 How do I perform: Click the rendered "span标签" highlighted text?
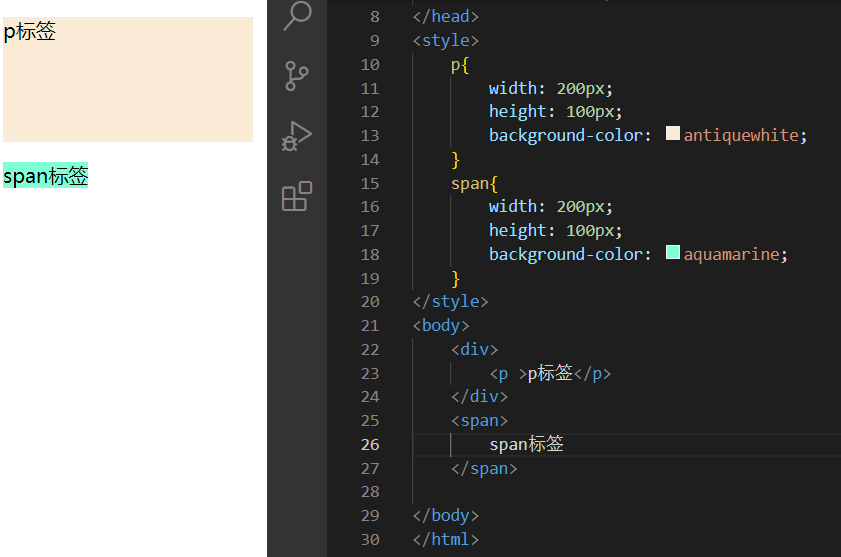tap(46, 177)
